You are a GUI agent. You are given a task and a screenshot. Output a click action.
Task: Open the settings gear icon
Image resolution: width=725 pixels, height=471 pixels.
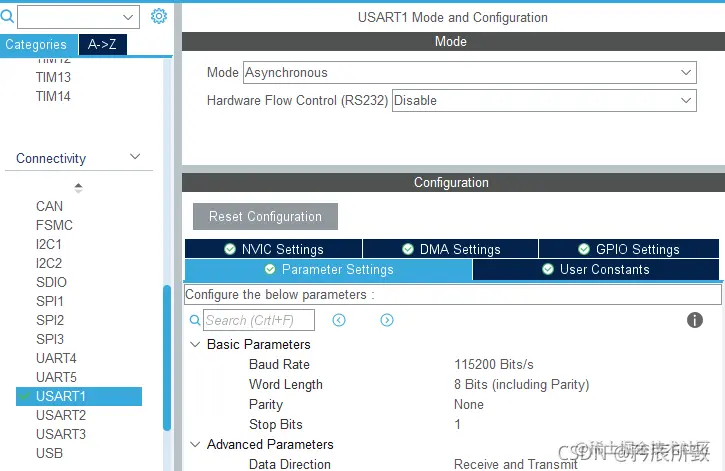[159, 16]
